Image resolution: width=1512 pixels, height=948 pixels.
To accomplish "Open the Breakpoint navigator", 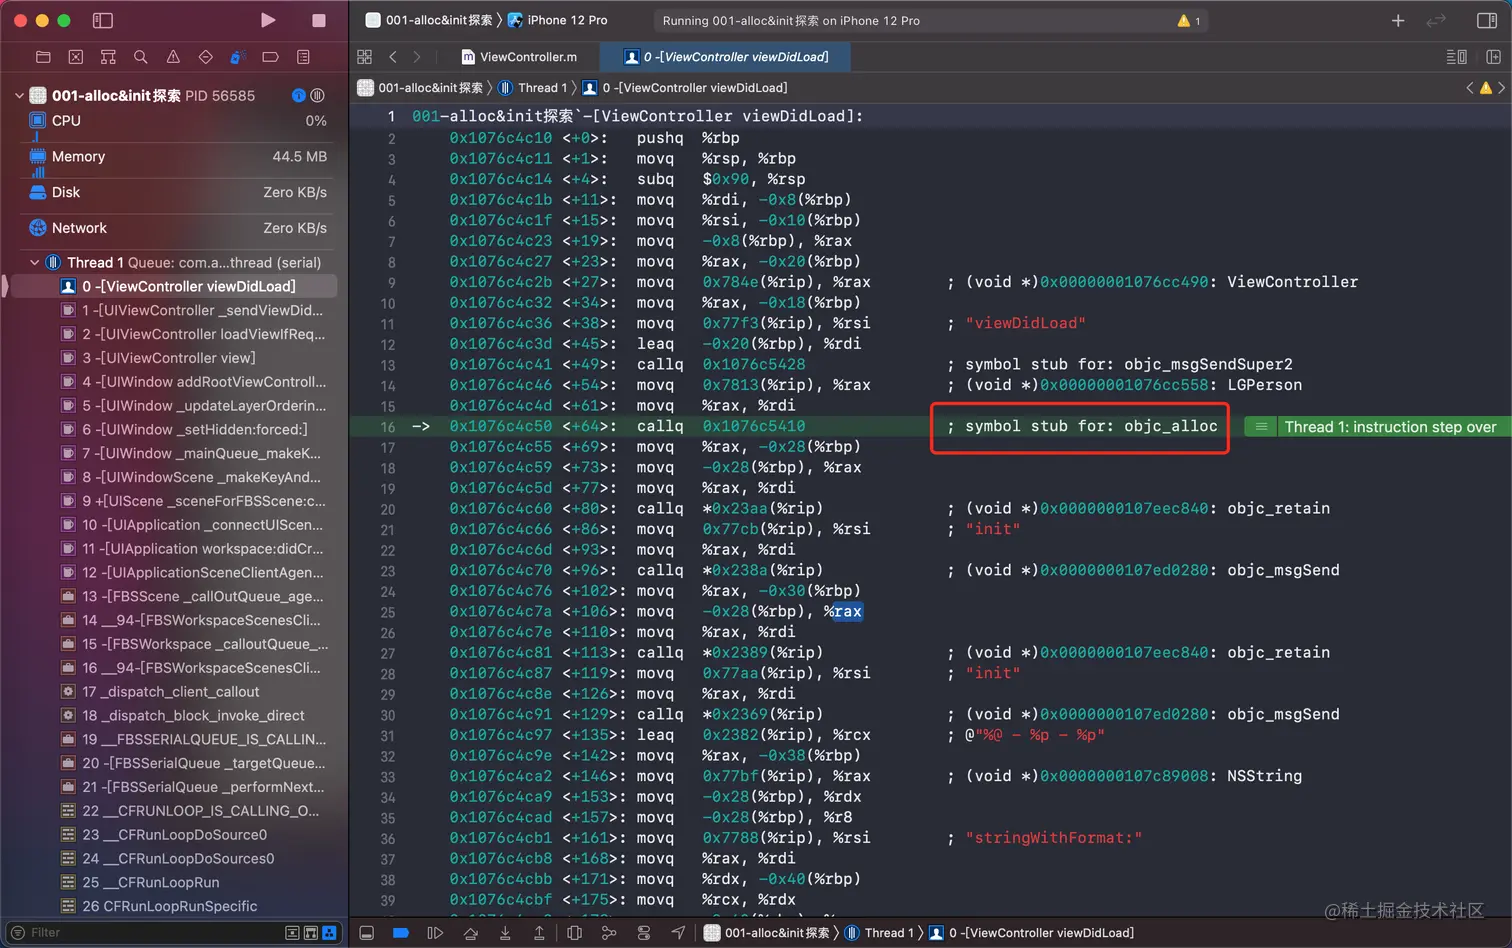I will [x=270, y=57].
